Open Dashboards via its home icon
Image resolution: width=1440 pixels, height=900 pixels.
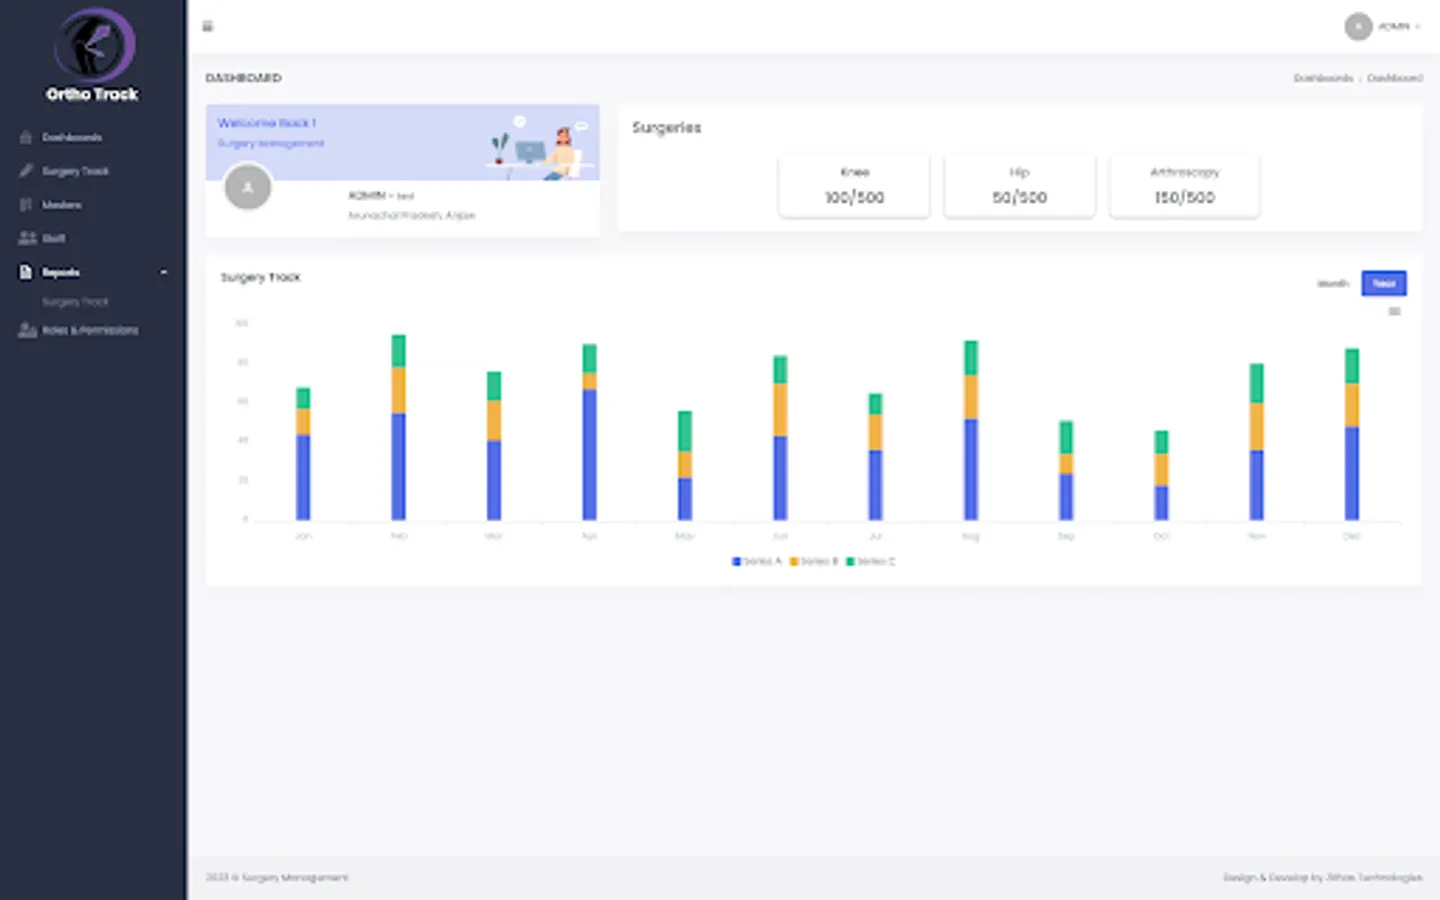point(26,137)
